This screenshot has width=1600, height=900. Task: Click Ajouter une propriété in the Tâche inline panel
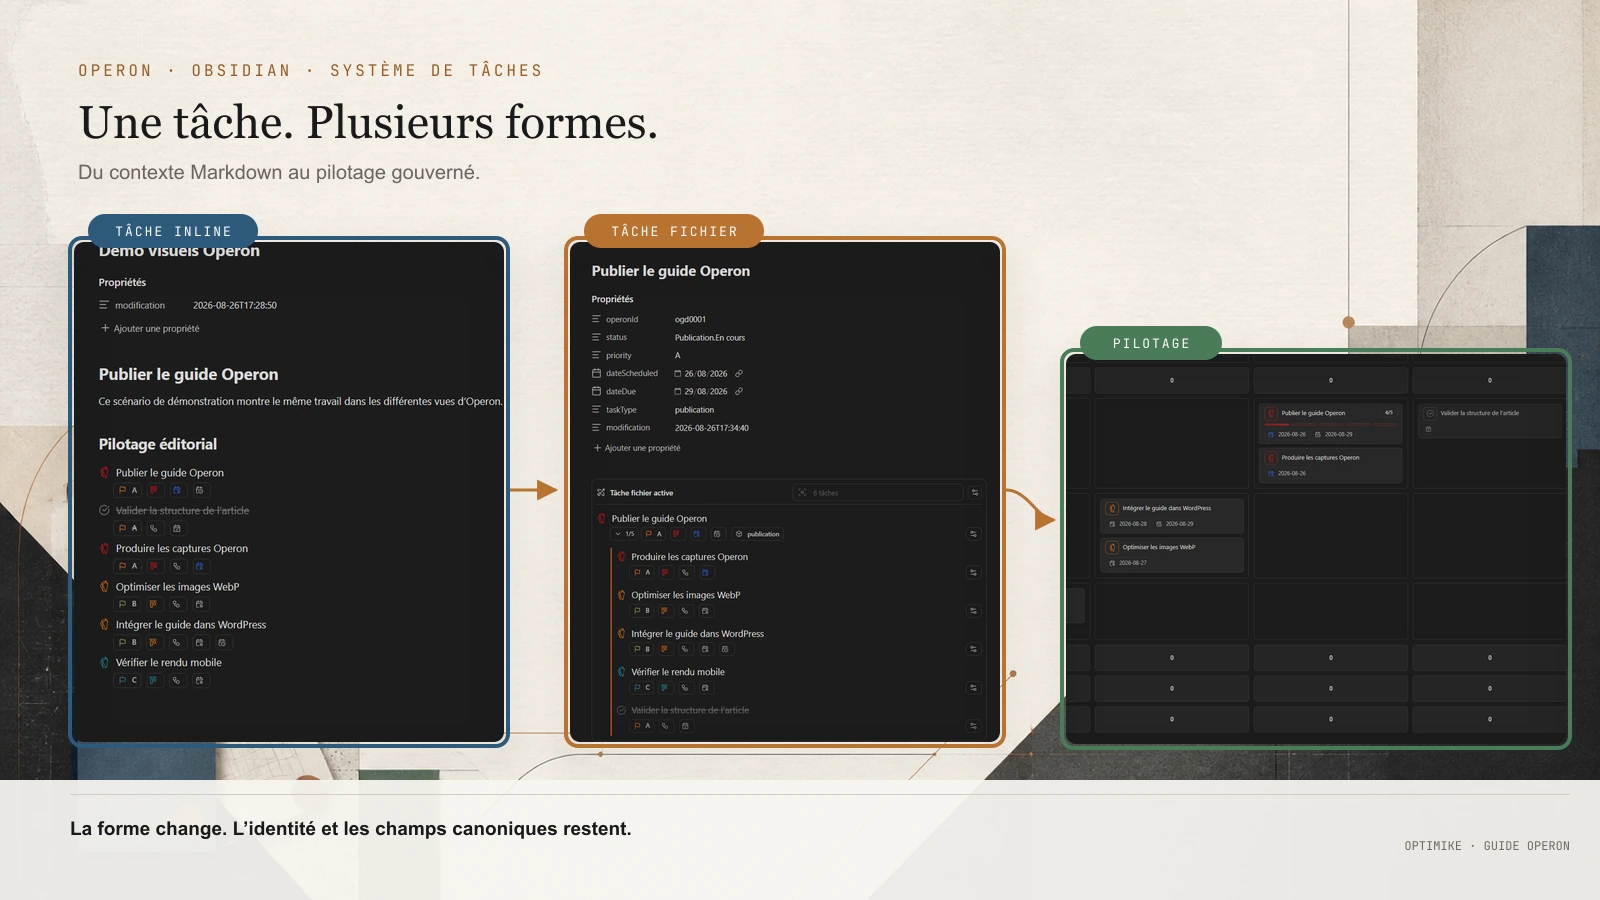(150, 328)
